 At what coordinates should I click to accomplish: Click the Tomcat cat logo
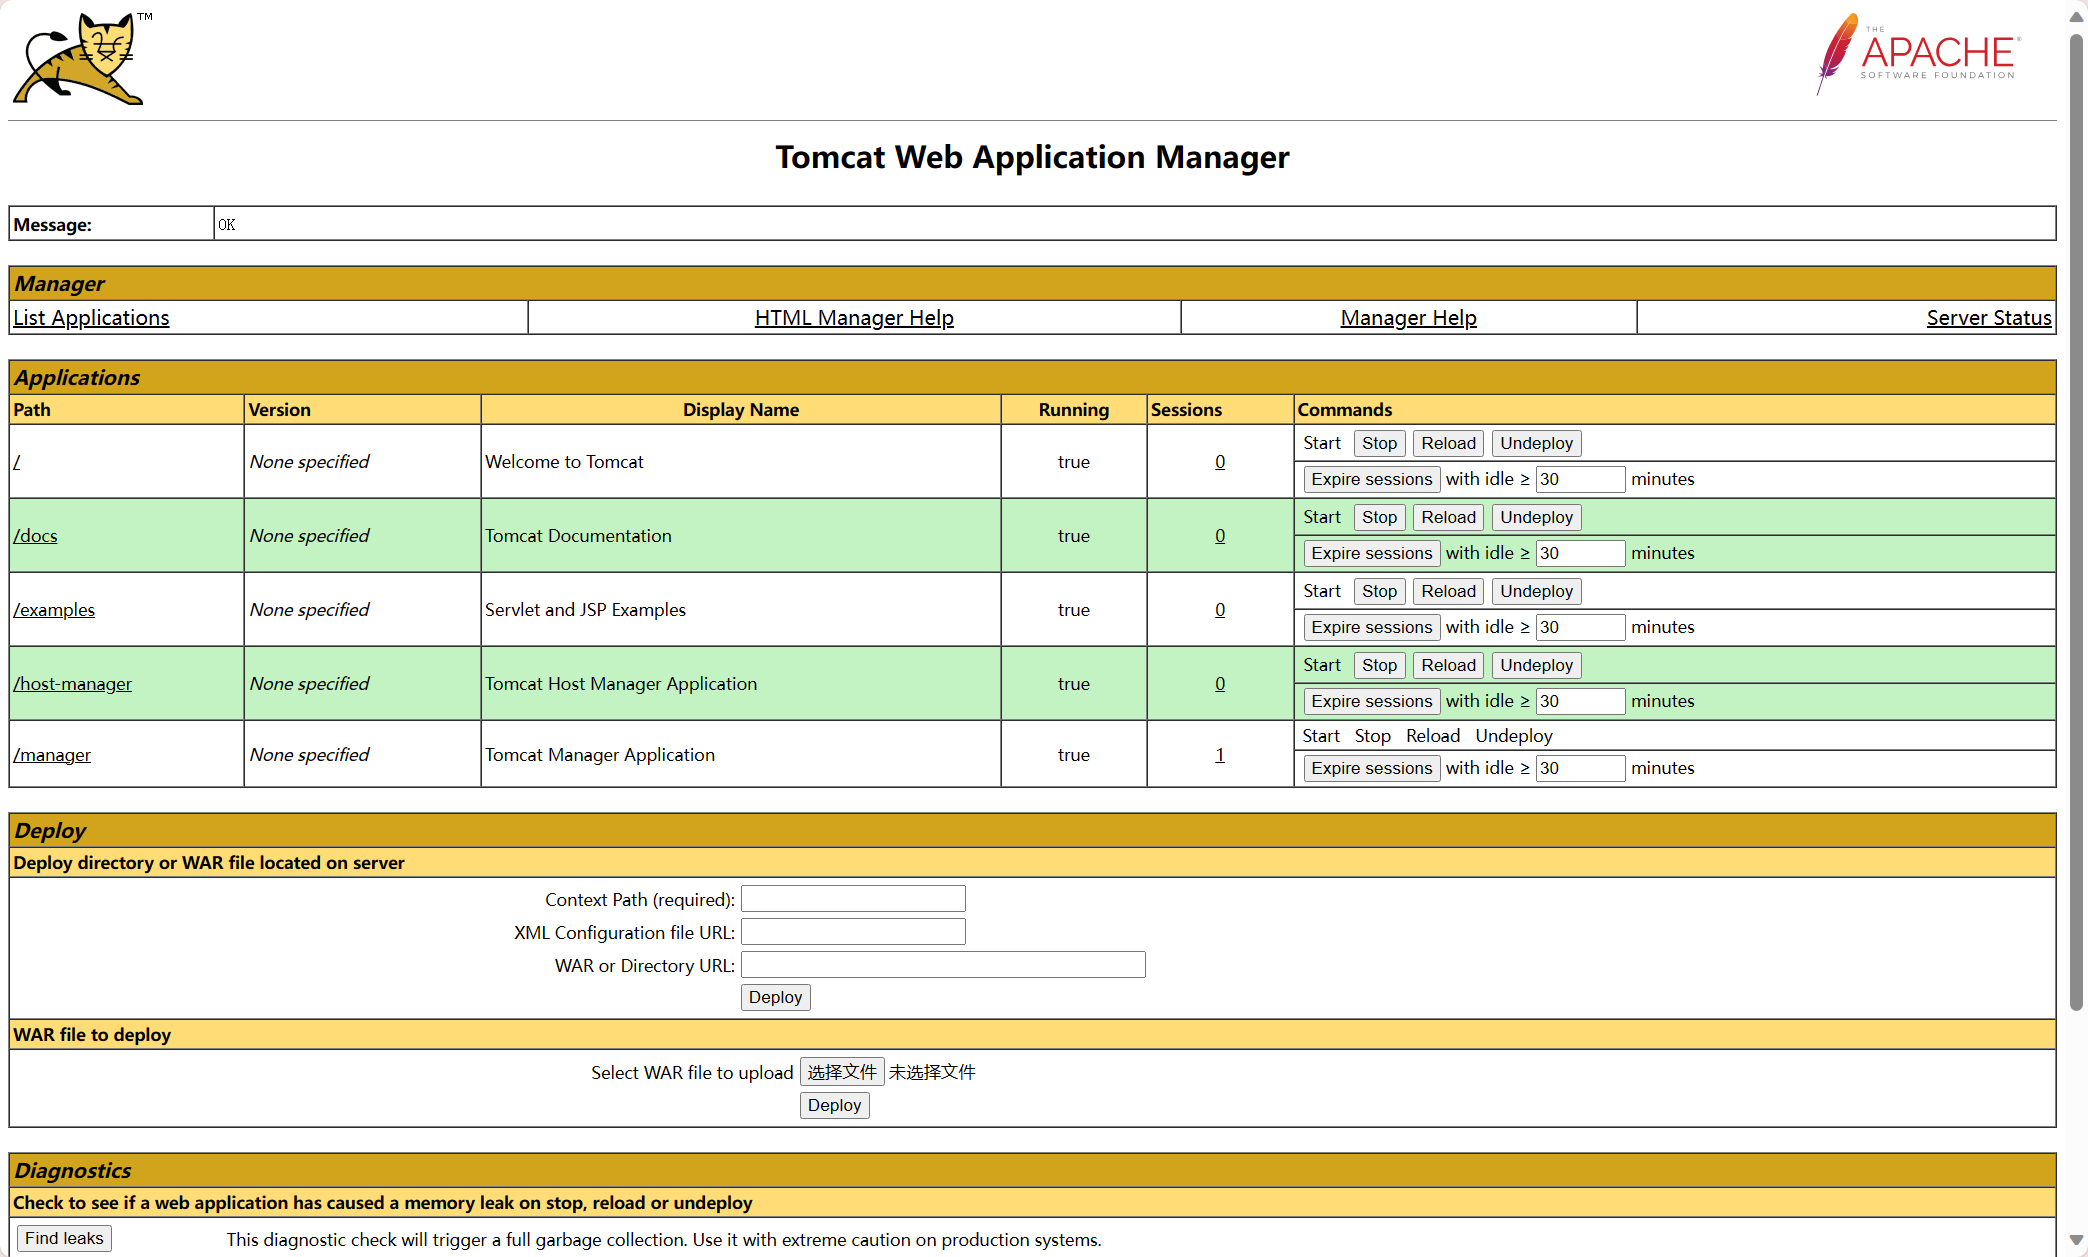point(80,60)
